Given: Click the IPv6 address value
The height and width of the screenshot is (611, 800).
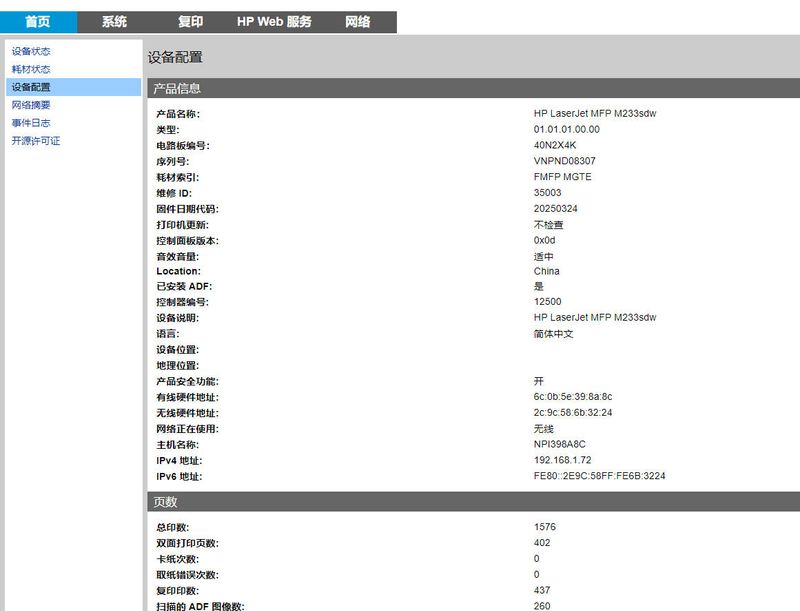Looking at the screenshot, I should [599, 476].
